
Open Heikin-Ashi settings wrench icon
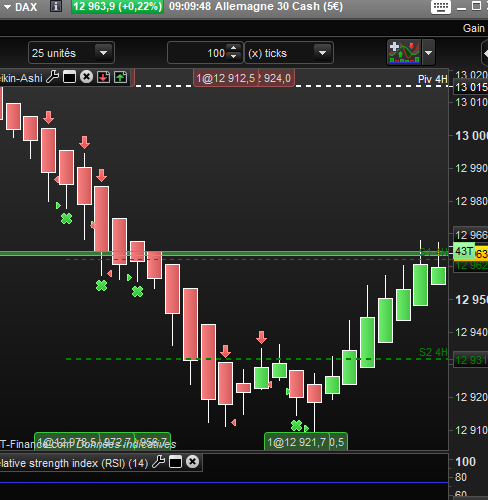tap(52, 77)
